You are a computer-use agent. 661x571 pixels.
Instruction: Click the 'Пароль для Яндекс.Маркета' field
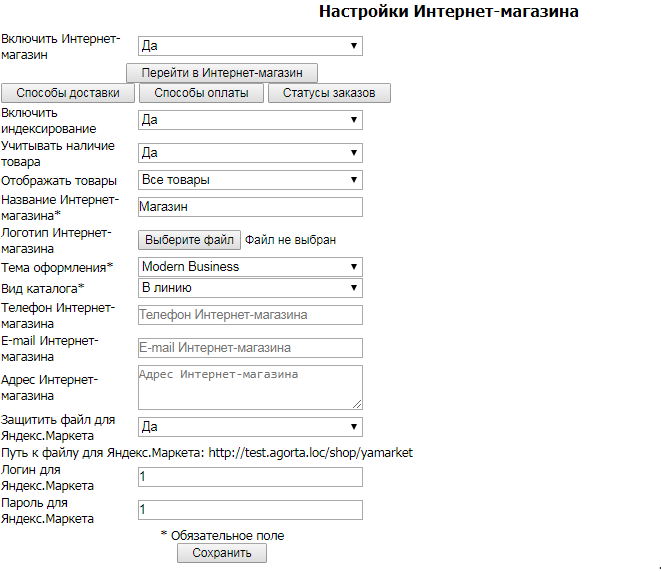[250, 510]
